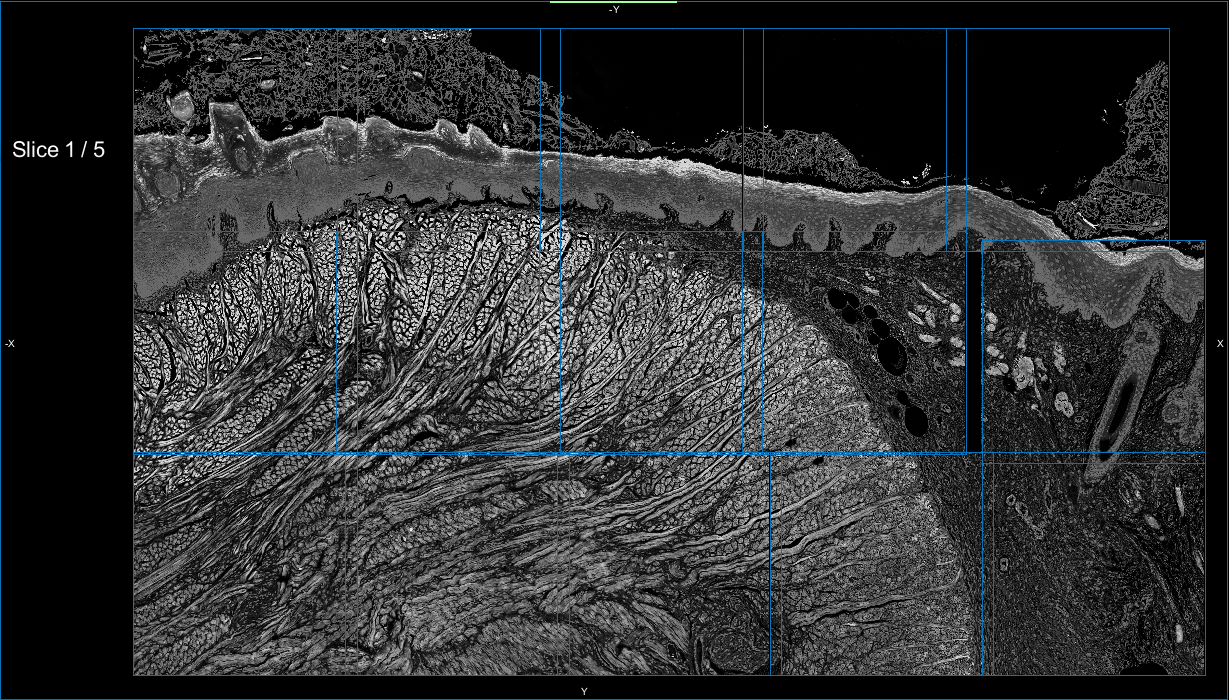Click the X axis label on right edge

[x=1220, y=344]
